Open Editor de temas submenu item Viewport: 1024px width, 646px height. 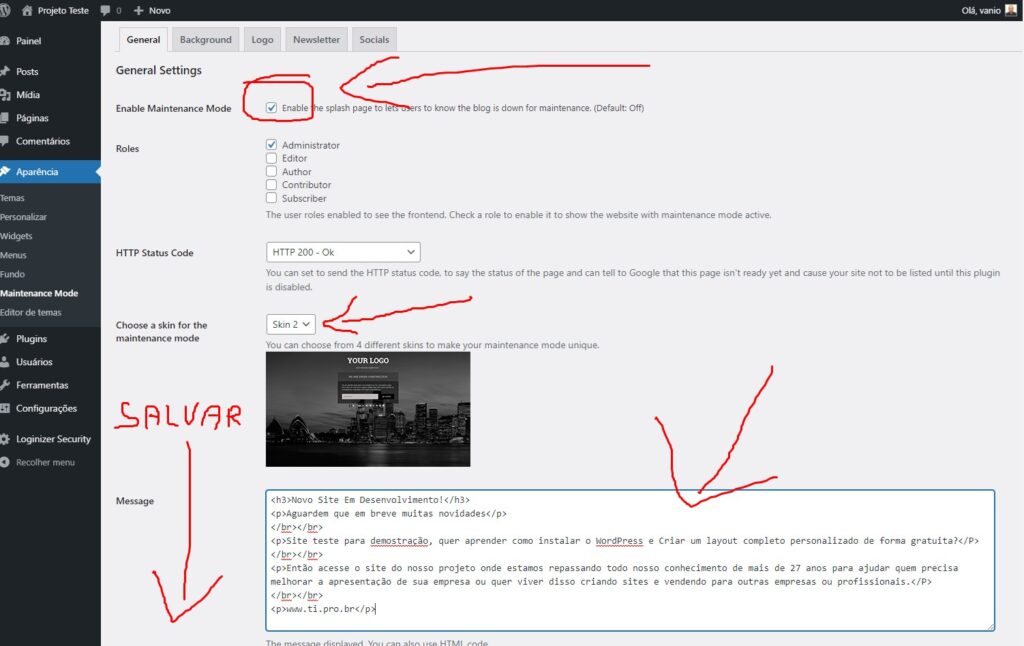(31, 312)
